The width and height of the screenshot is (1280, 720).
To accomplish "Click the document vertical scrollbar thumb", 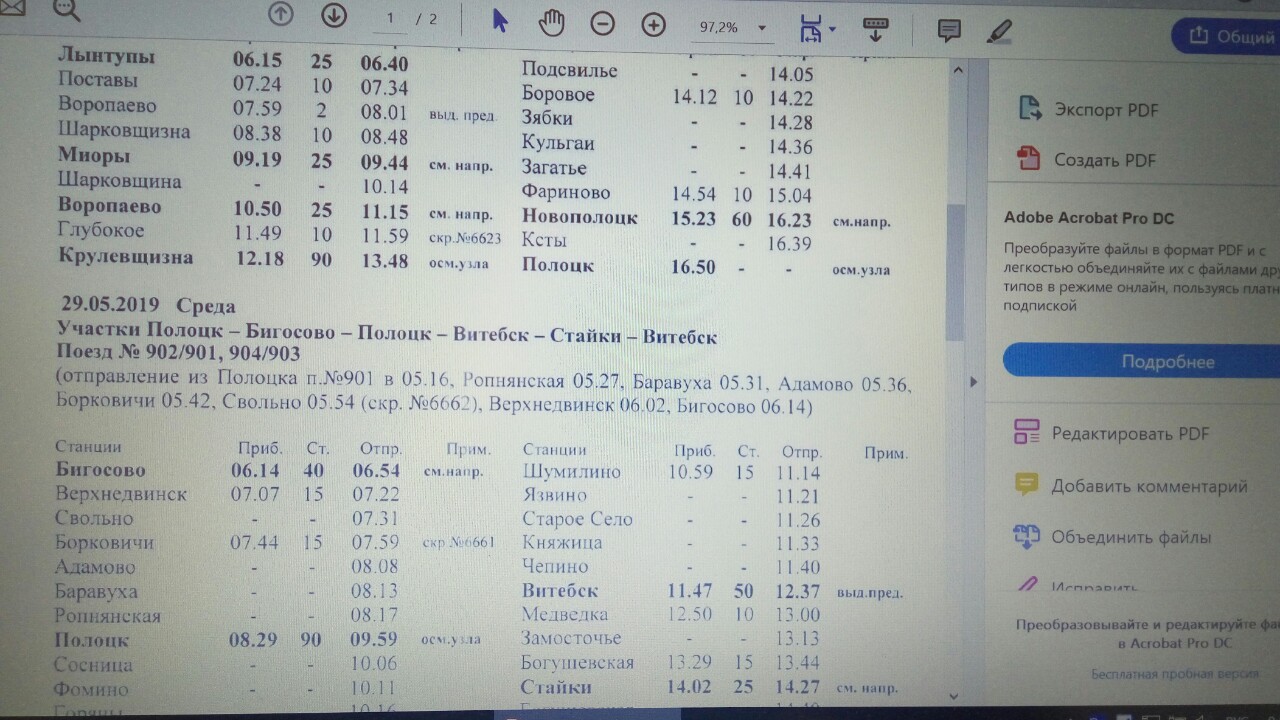I will [x=957, y=270].
